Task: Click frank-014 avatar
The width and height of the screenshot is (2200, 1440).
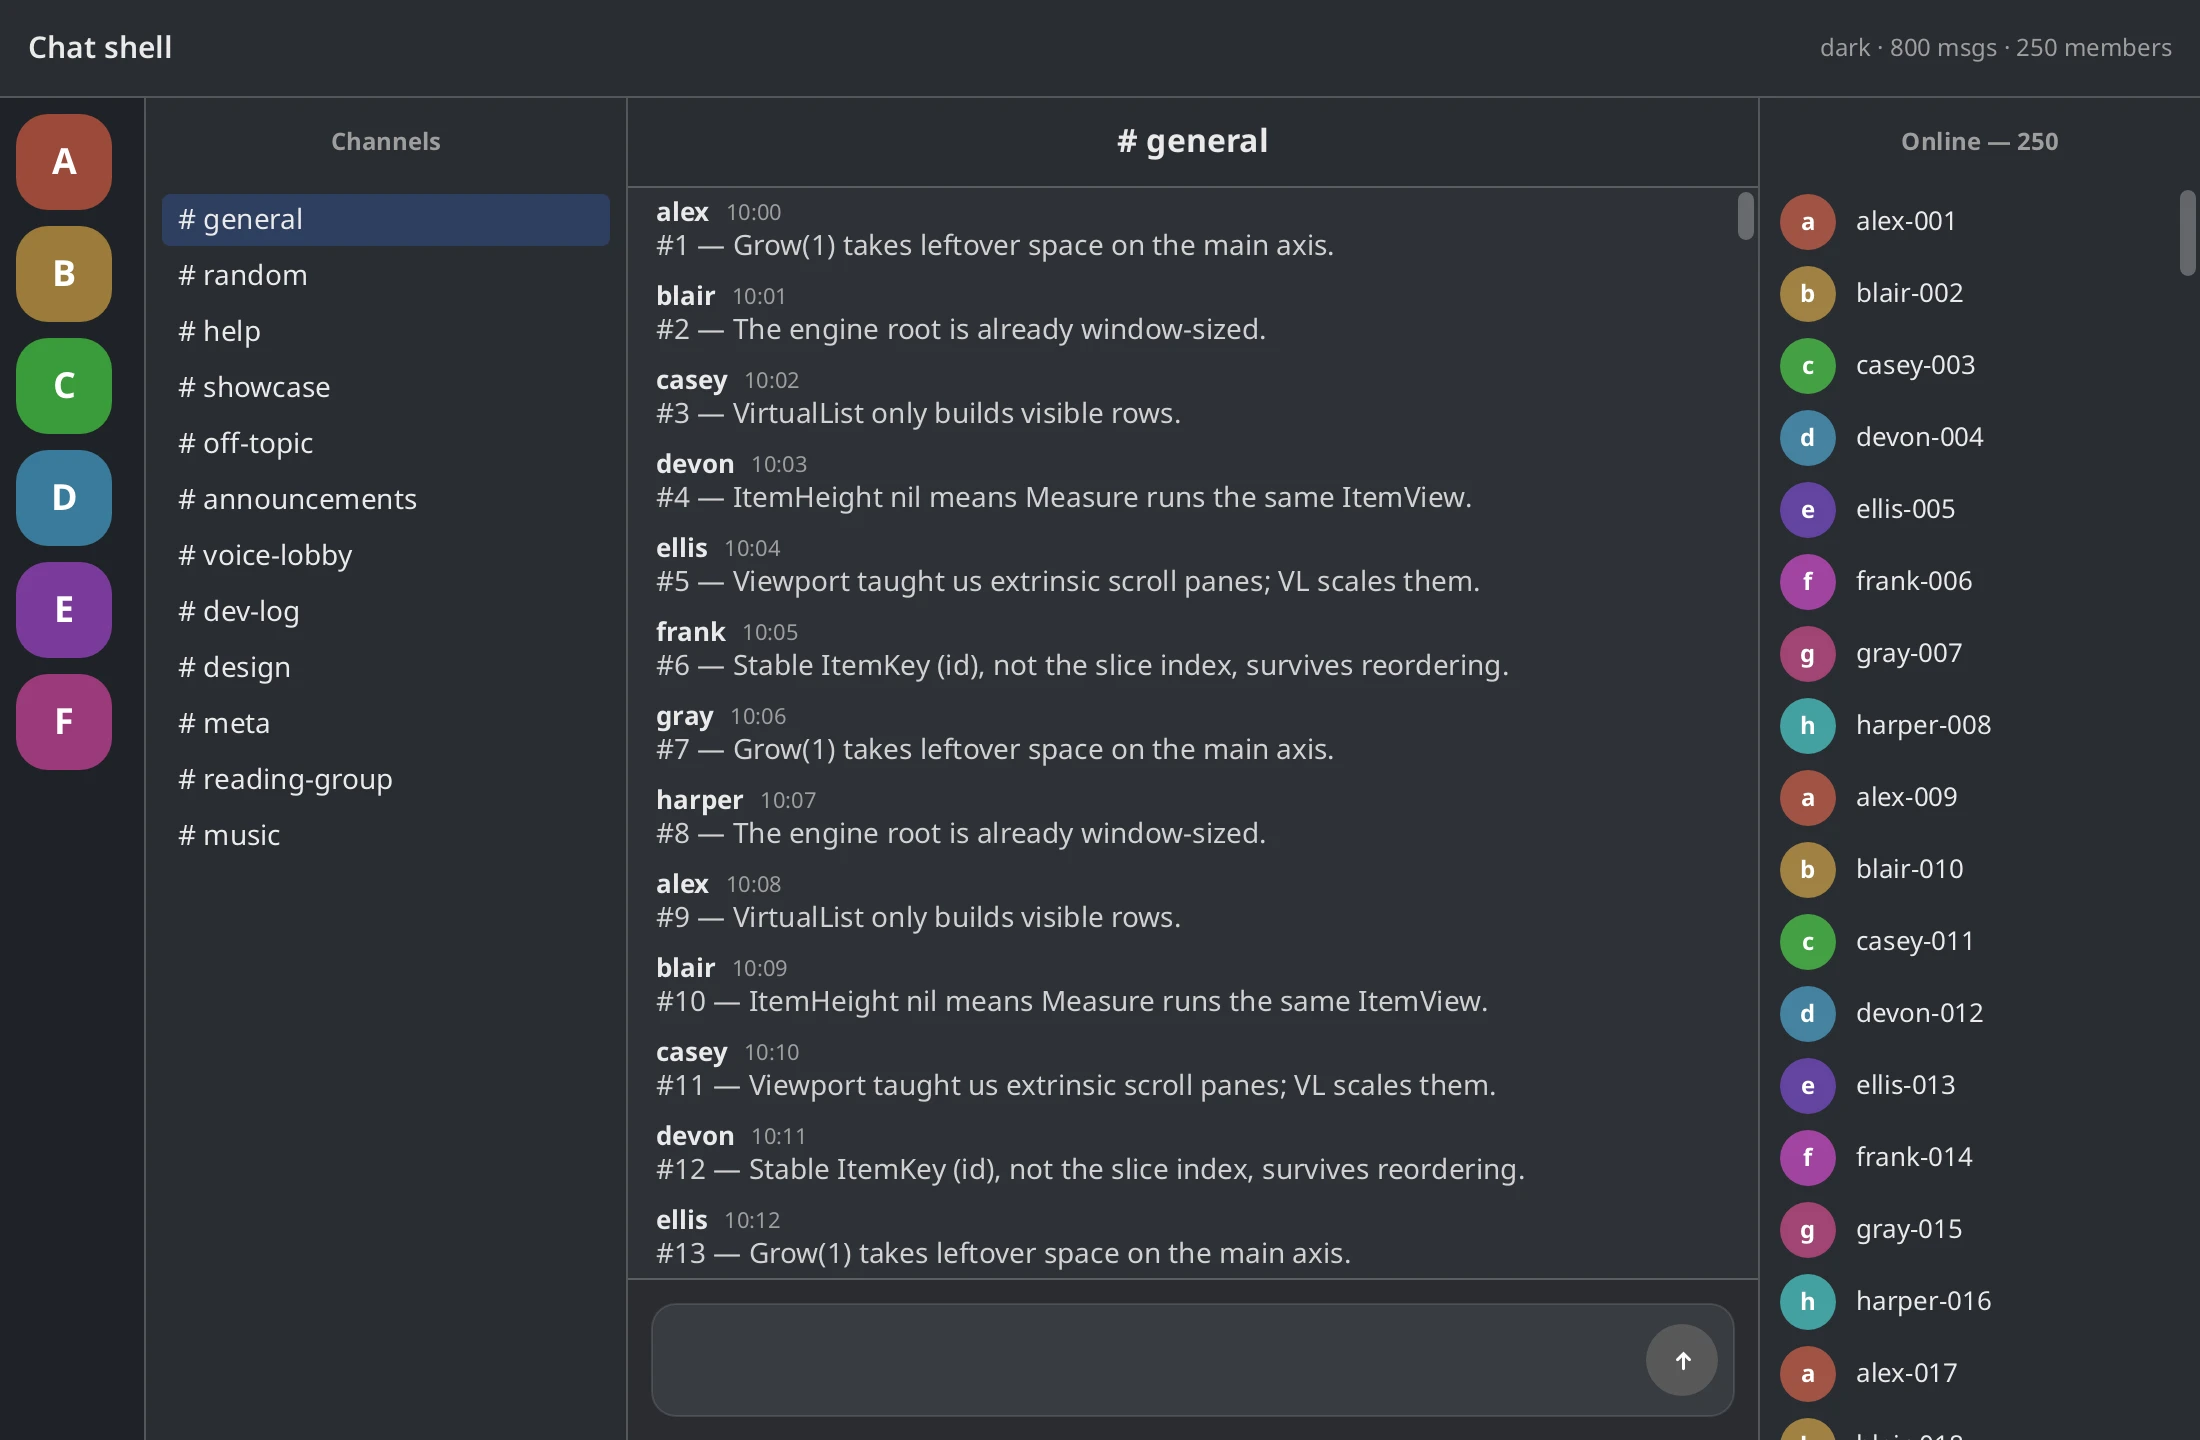Action: [x=1808, y=1158]
